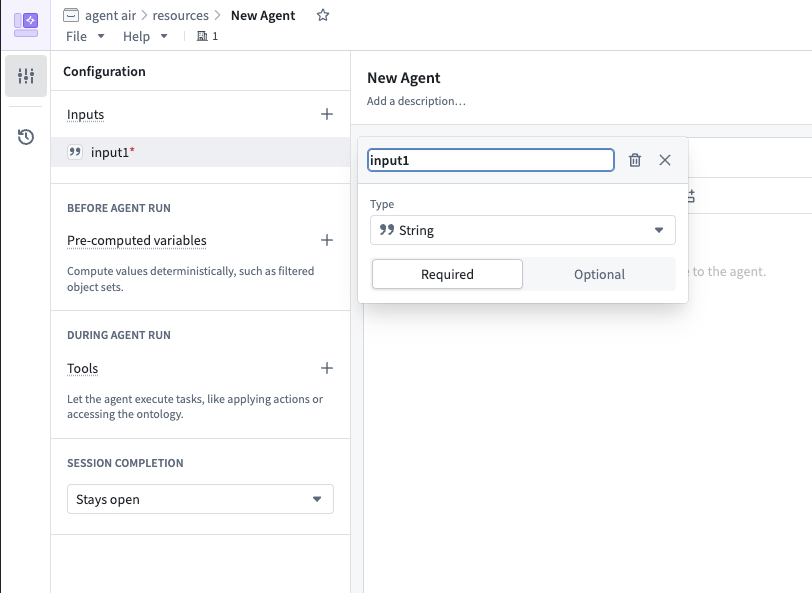This screenshot has width=812, height=593.
Task: Click the SESSION COMPLETION label
Action: pyautogui.click(x=125, y=463)
